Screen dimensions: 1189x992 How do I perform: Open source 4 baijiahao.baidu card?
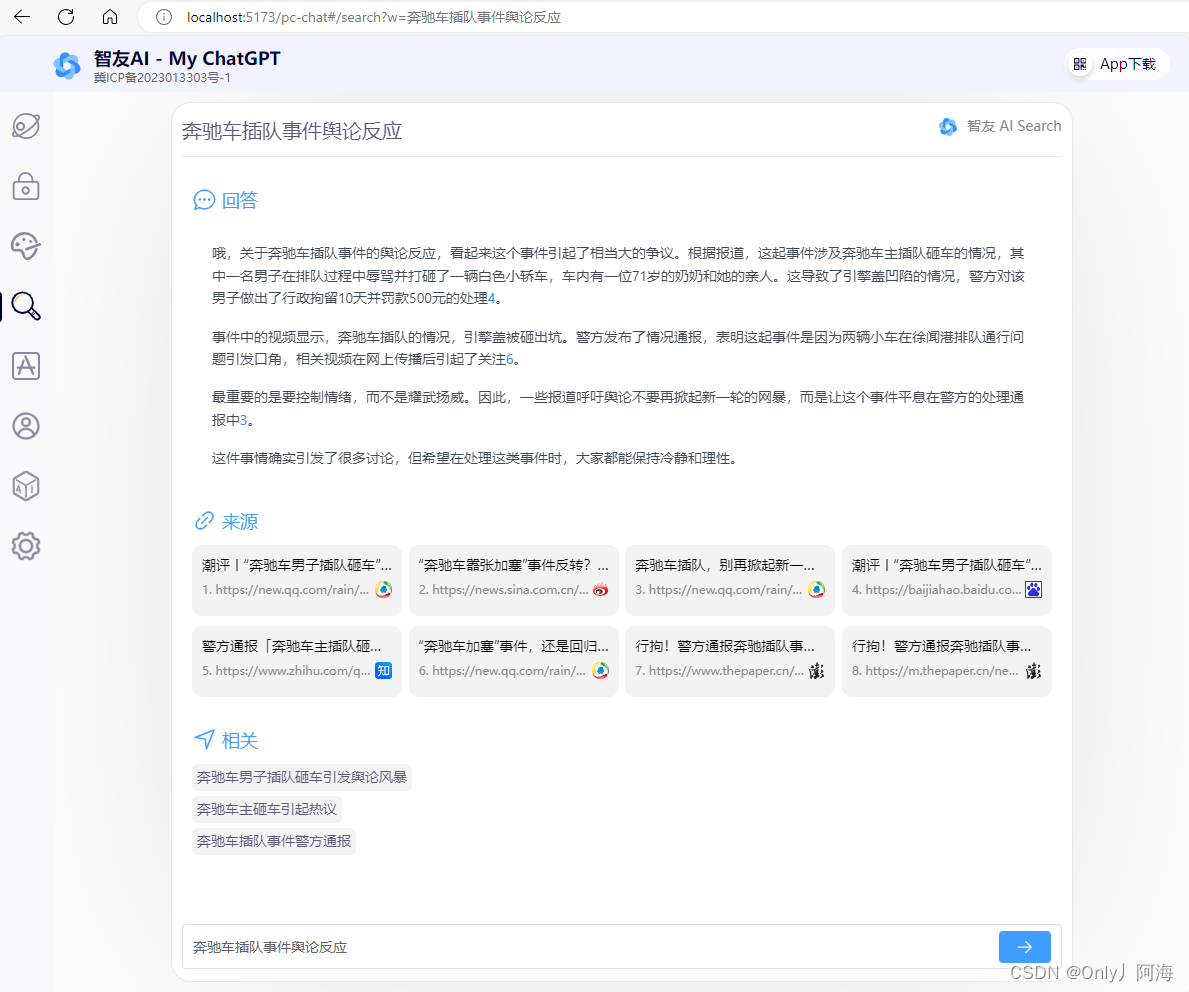pos(946,579)
